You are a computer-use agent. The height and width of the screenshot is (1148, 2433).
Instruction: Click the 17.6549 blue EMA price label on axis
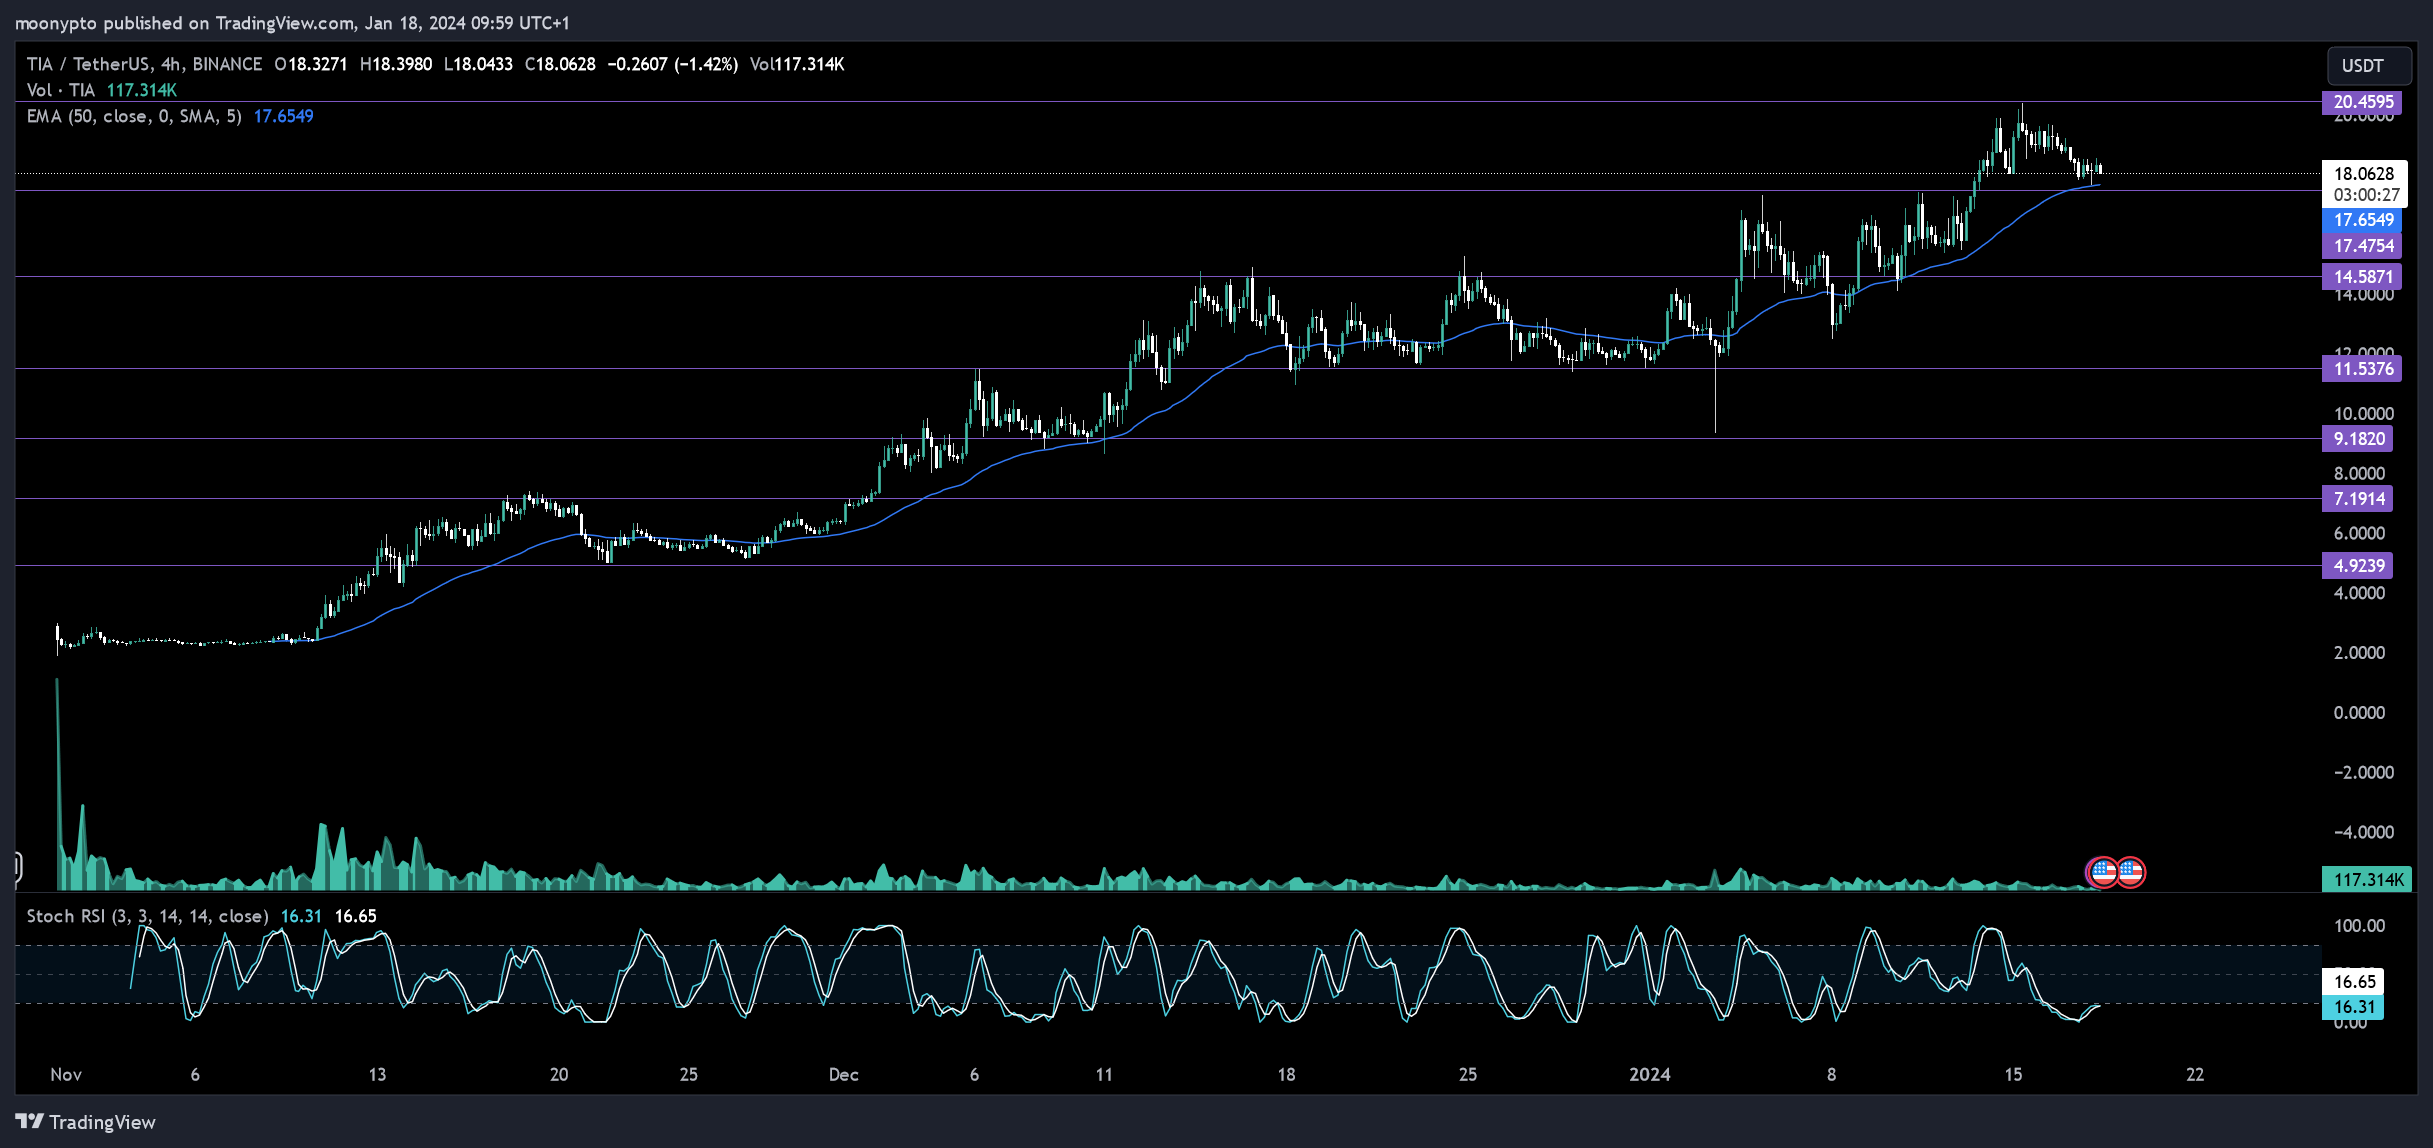tap(2363, 220)
